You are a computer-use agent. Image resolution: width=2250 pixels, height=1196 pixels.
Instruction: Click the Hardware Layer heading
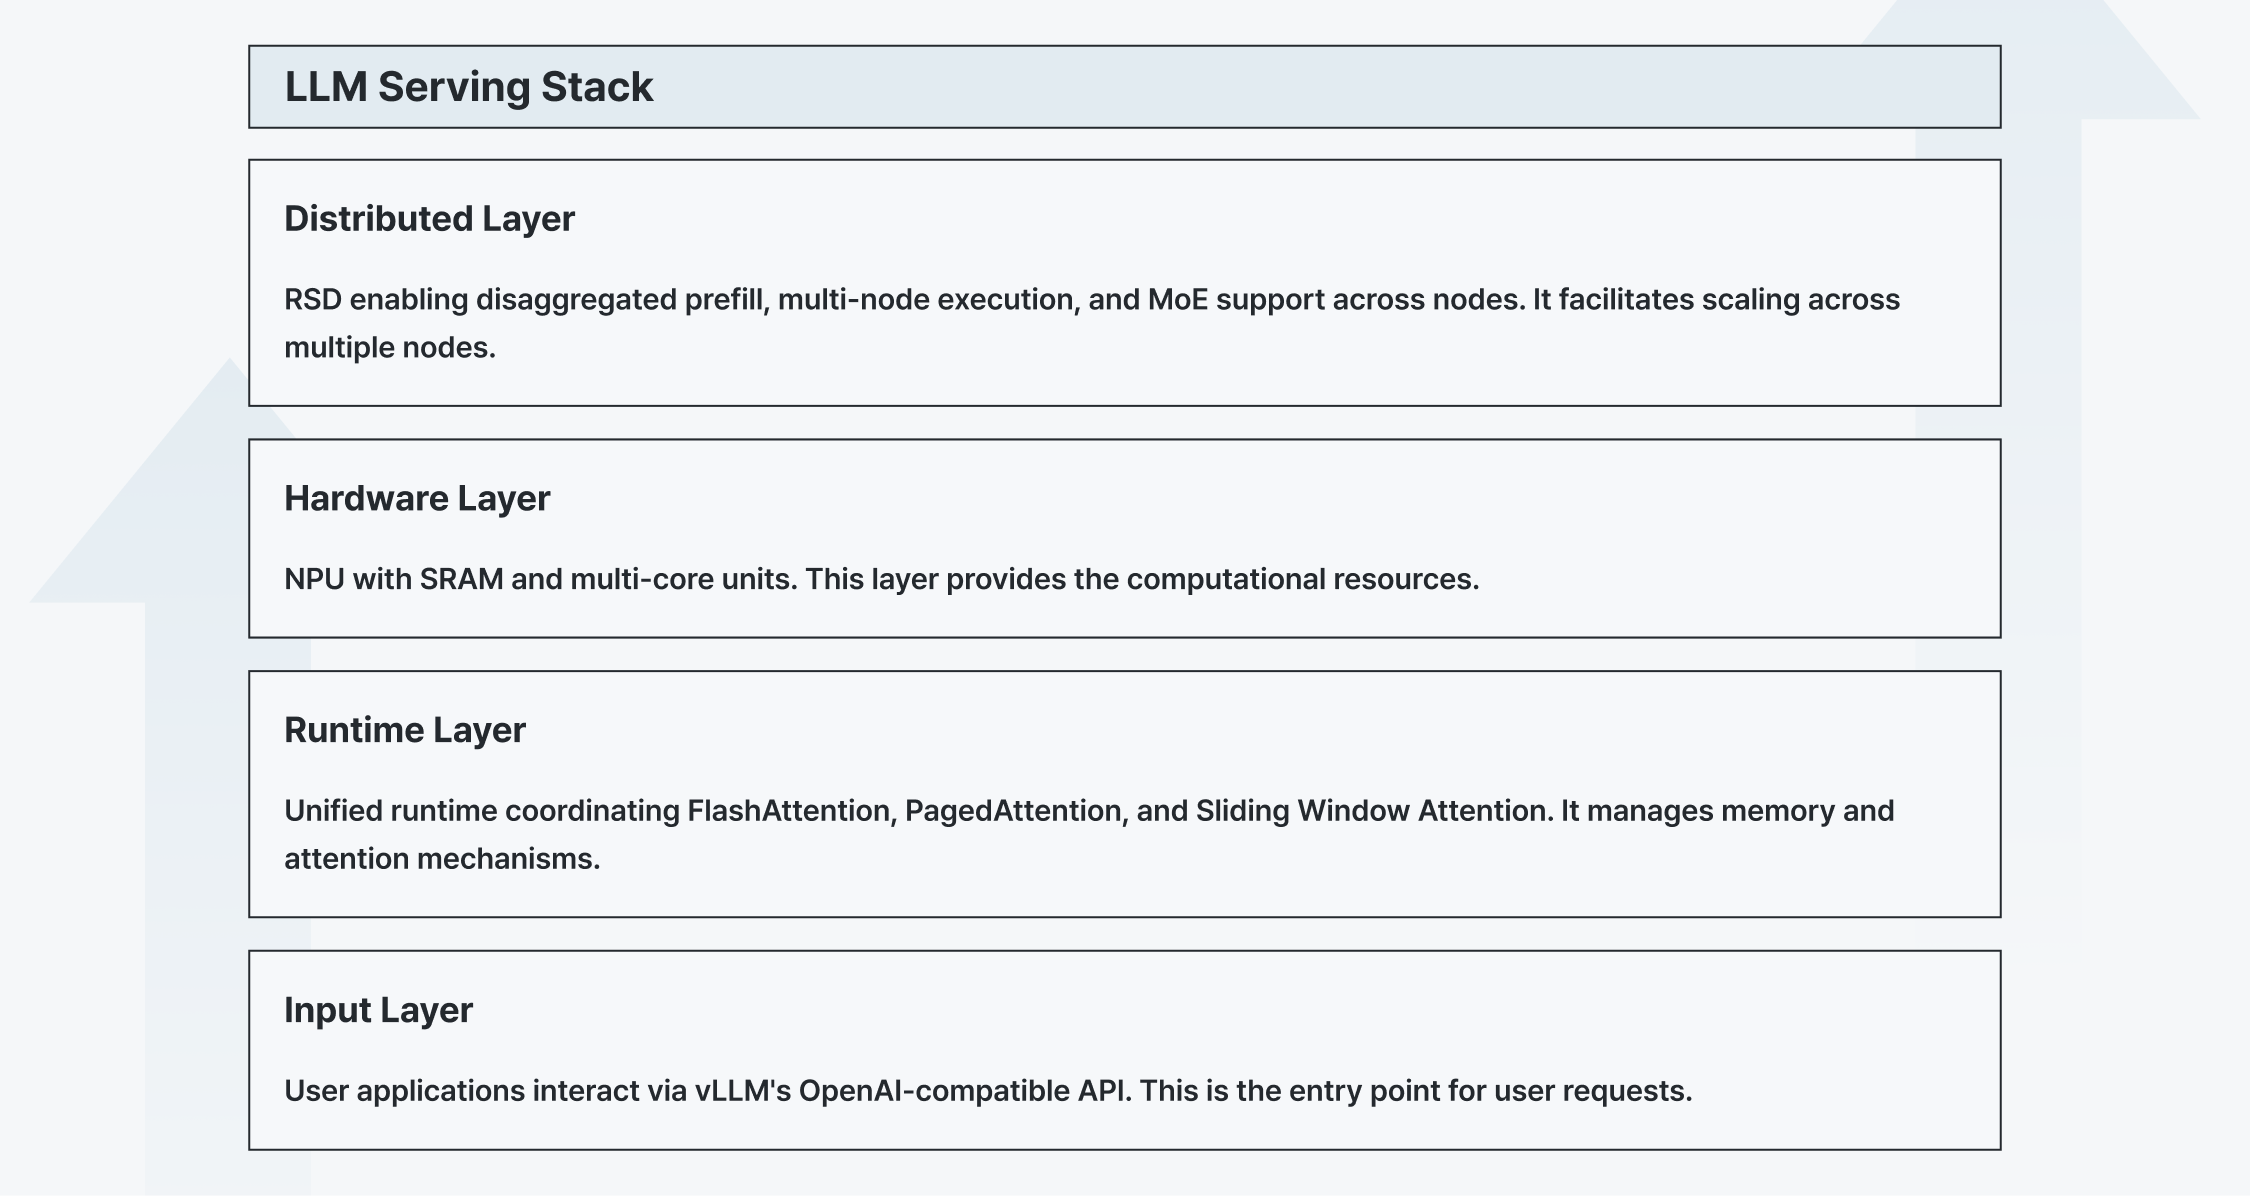click(417, 499)
